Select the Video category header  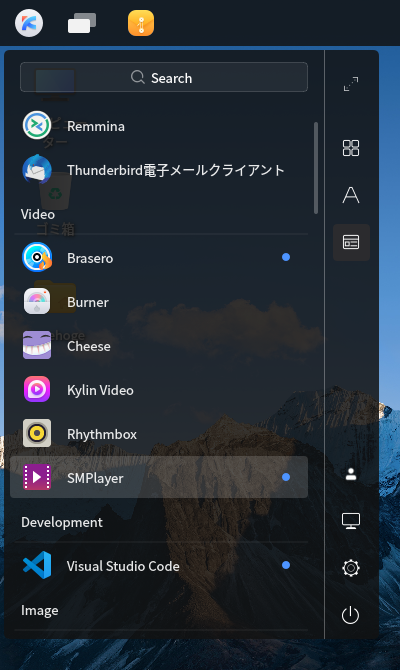[38, 214]
